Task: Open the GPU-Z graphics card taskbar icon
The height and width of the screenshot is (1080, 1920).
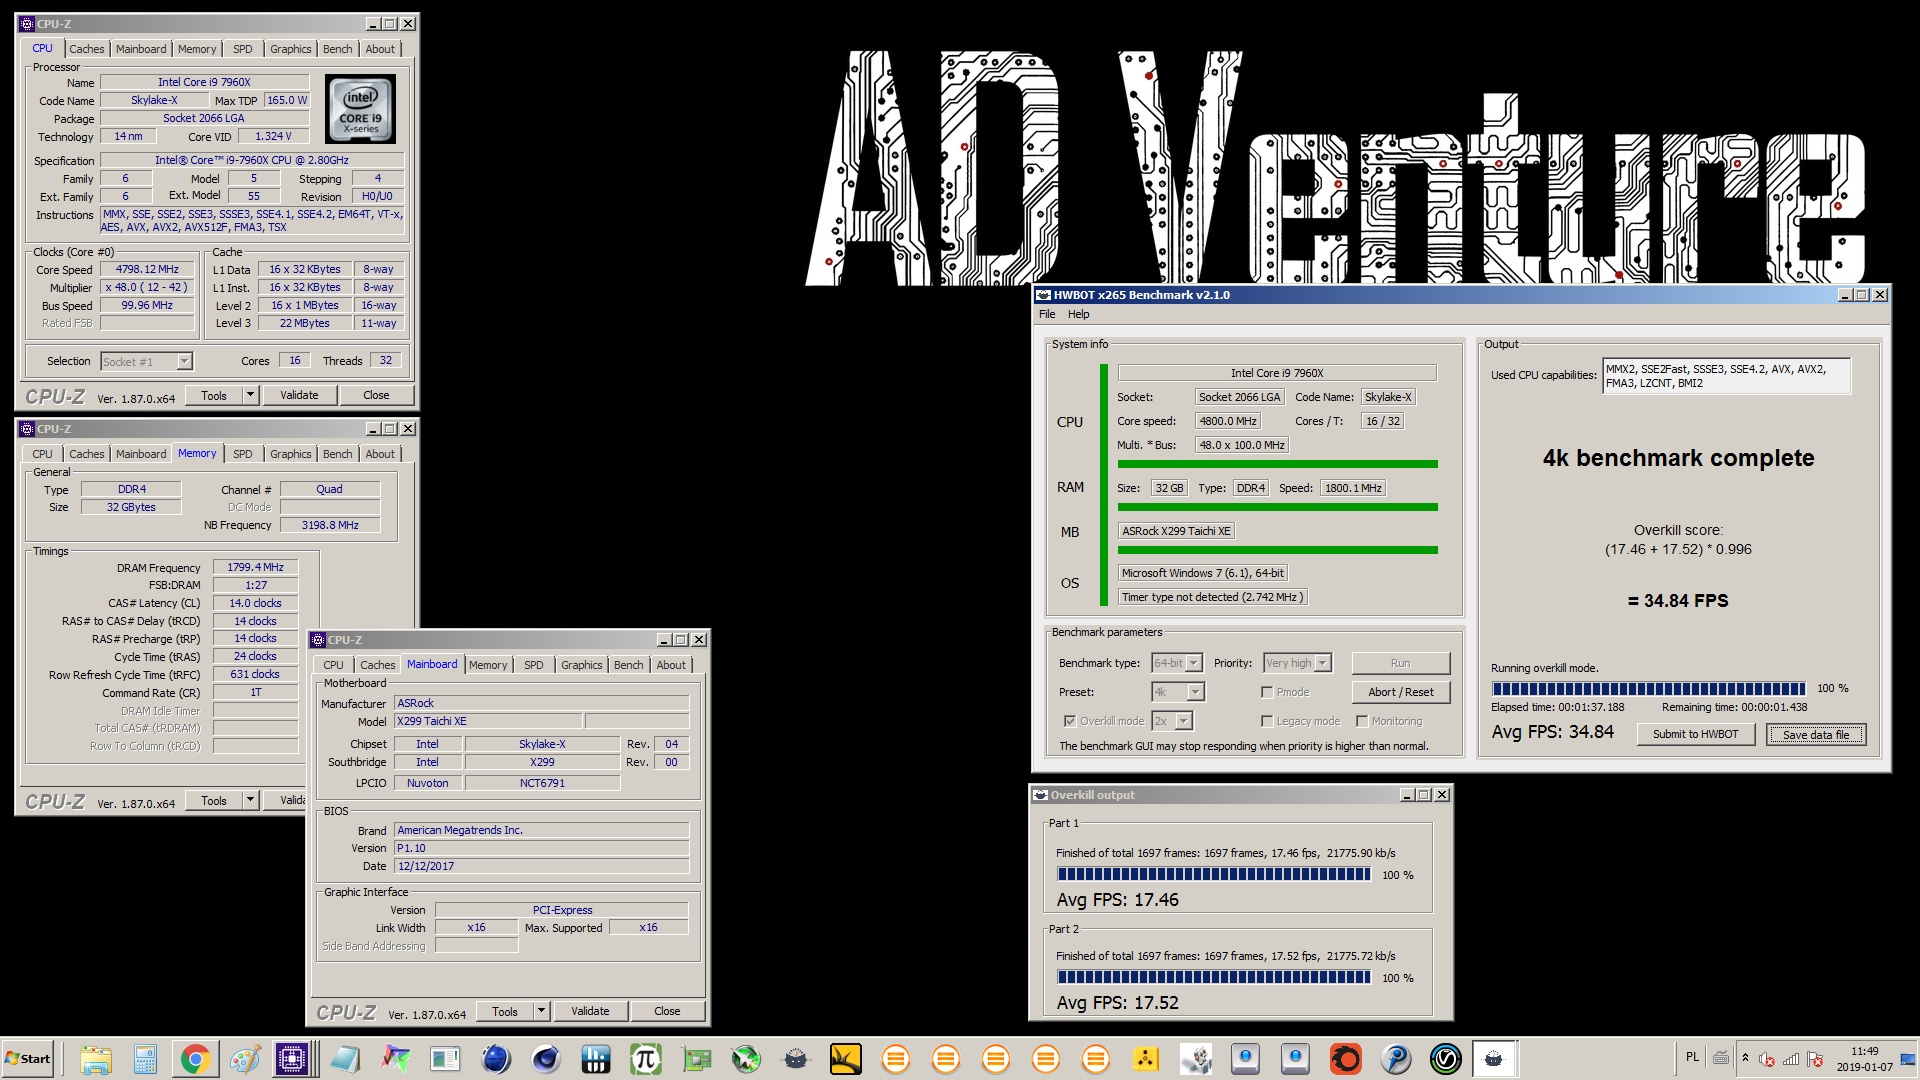Action: (x=696, y=1059)
